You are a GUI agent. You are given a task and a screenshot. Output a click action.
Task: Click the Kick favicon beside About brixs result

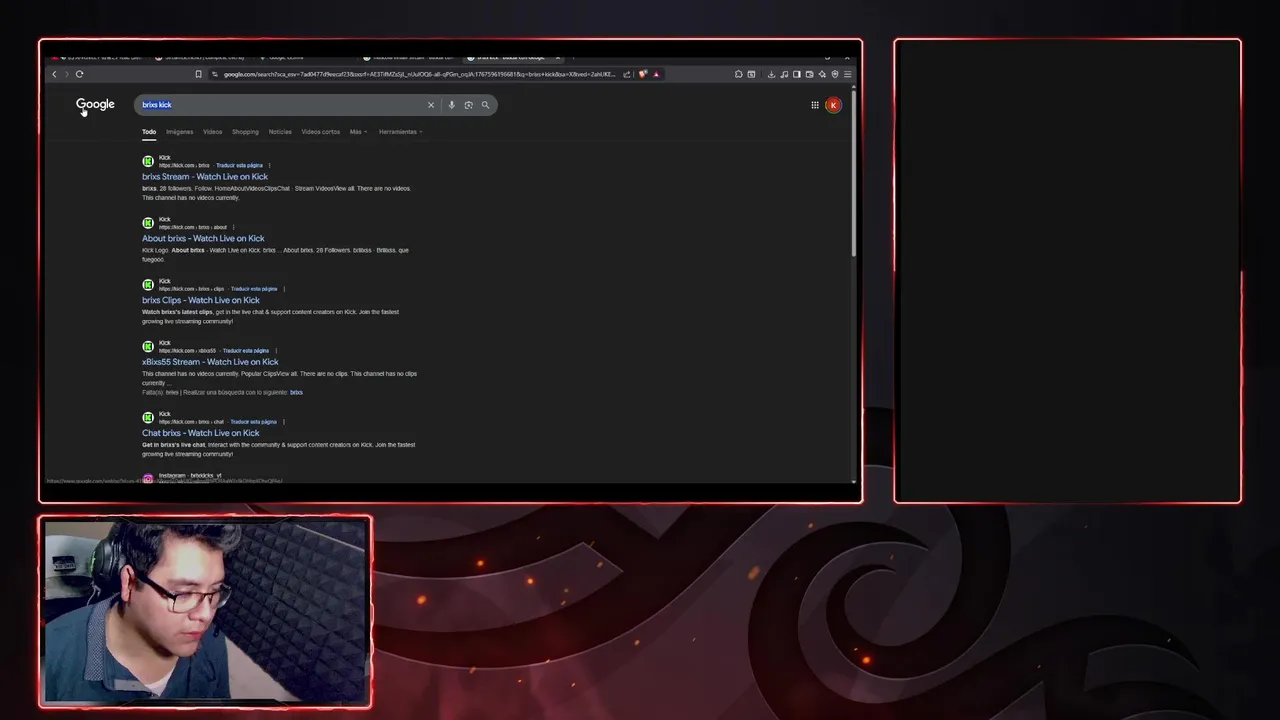click(x=148, y=223)
